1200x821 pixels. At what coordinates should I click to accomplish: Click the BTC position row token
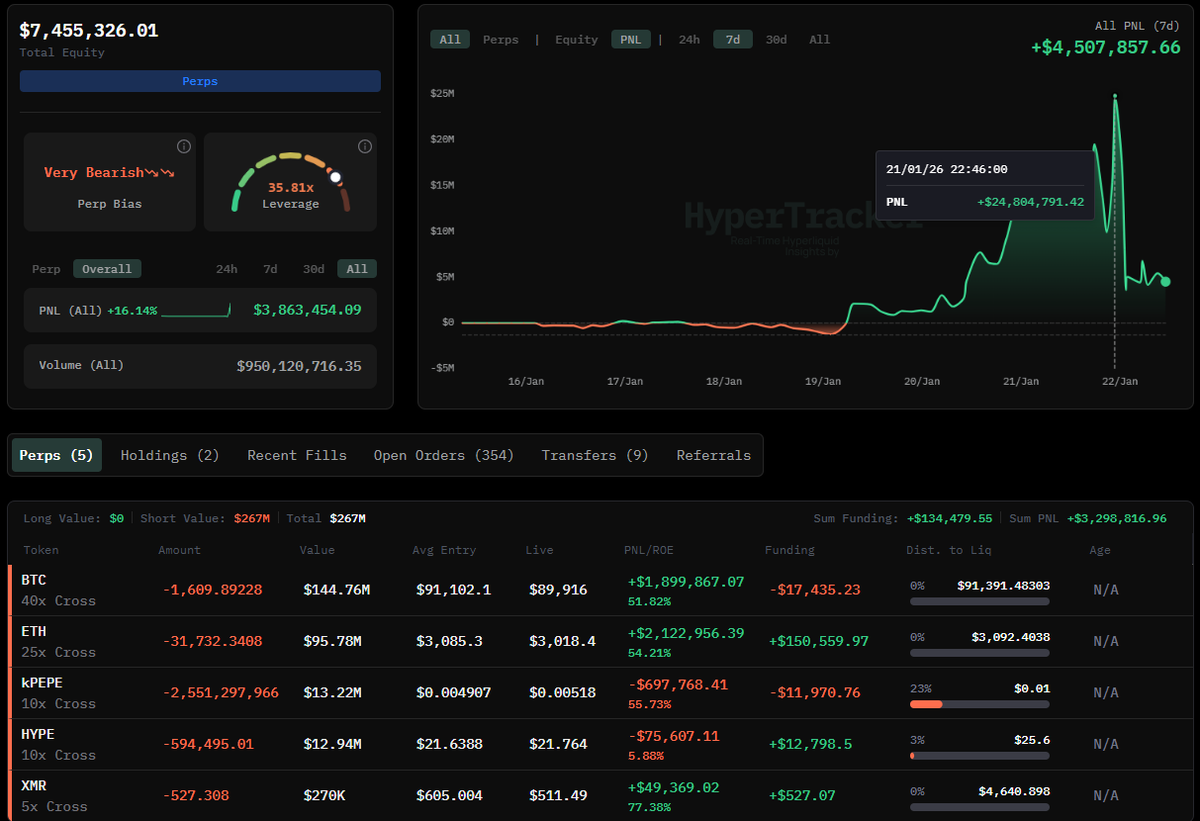tap(34, 580)
